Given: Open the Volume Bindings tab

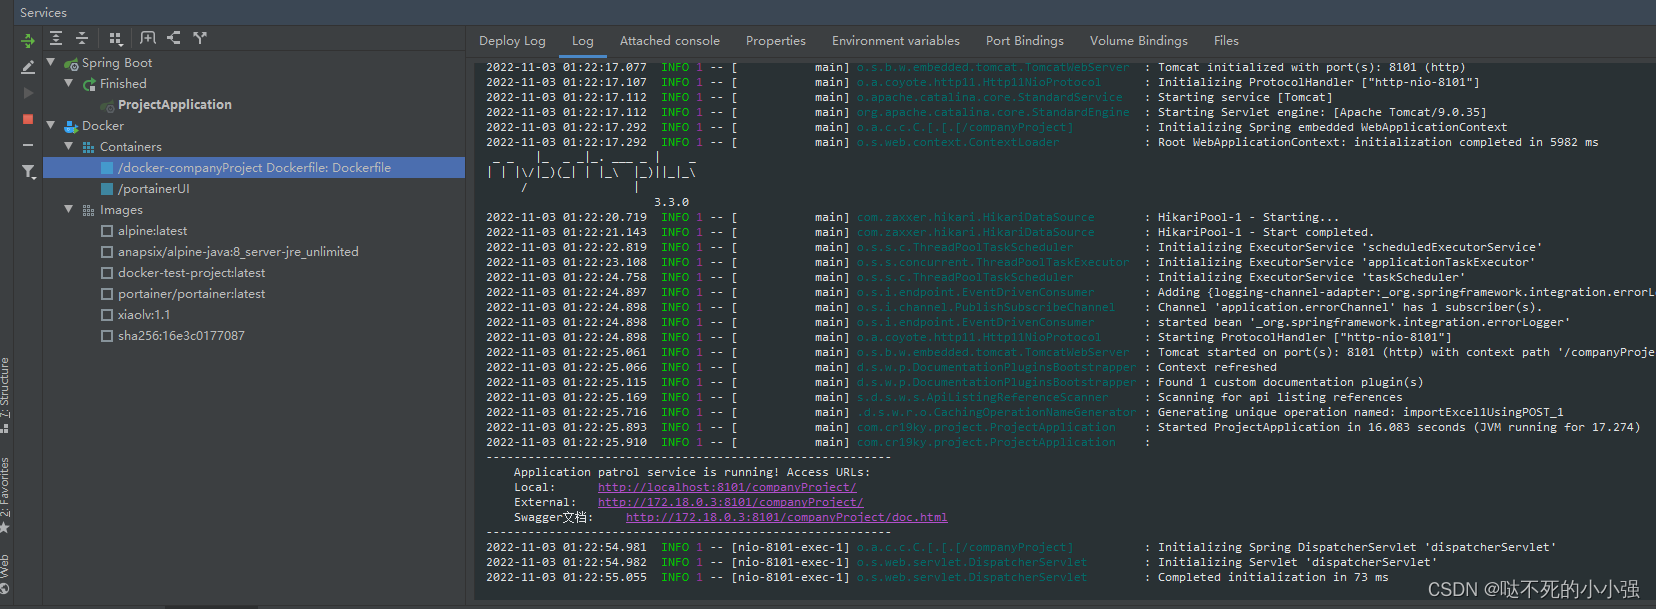Looking at the screenshot, I should coord(1139,41).
